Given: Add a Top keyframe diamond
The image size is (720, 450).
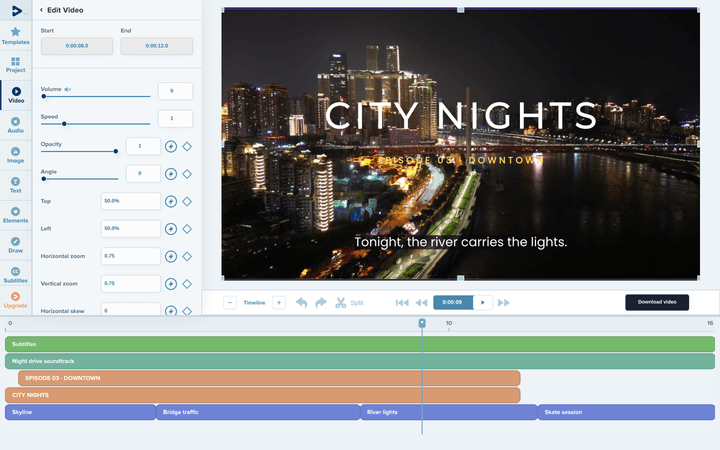Looking at the screenshot, I should click(x=187, y=202).
